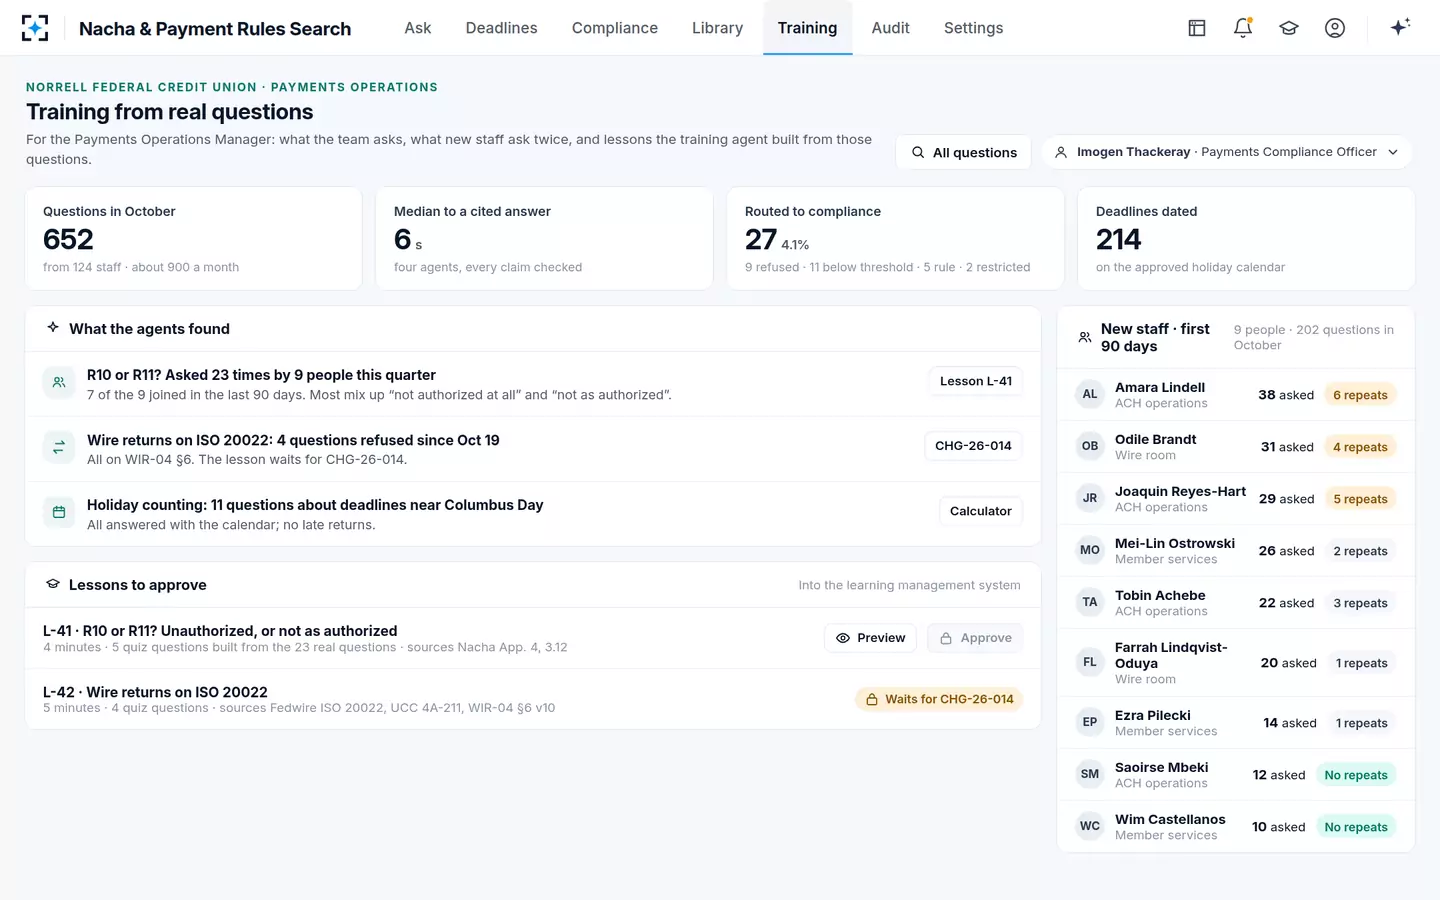Click the Waits for CHG-26-014 badge
The image size is (1440, 900).
pos(939,699)
